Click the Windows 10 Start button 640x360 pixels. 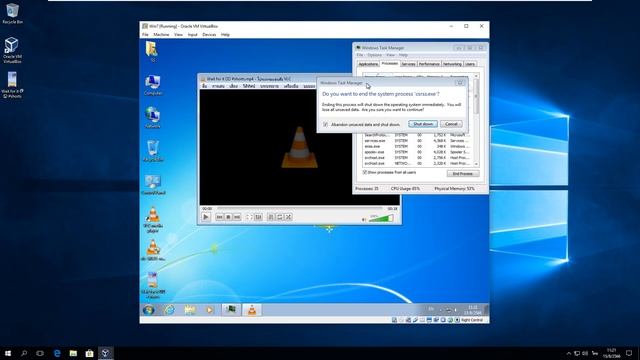[x=8, y=353]
